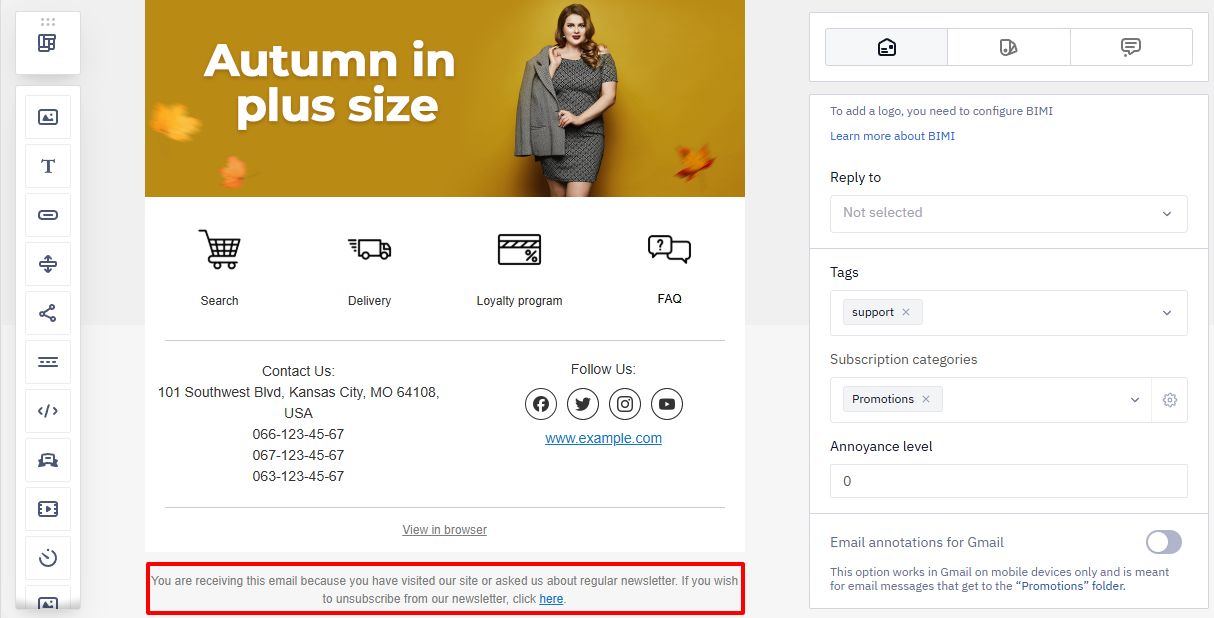Image resolution: width=1214 pixels, height=618 pixels.
Task: Select the Timer block icon
Action: [48, 558]
